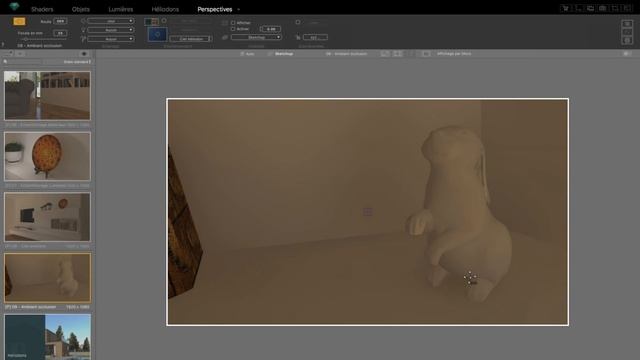Click the split-view layout icon in the view bar
Image resolution: width=640 pixels, height=360 pixels.
pos(398,53)
